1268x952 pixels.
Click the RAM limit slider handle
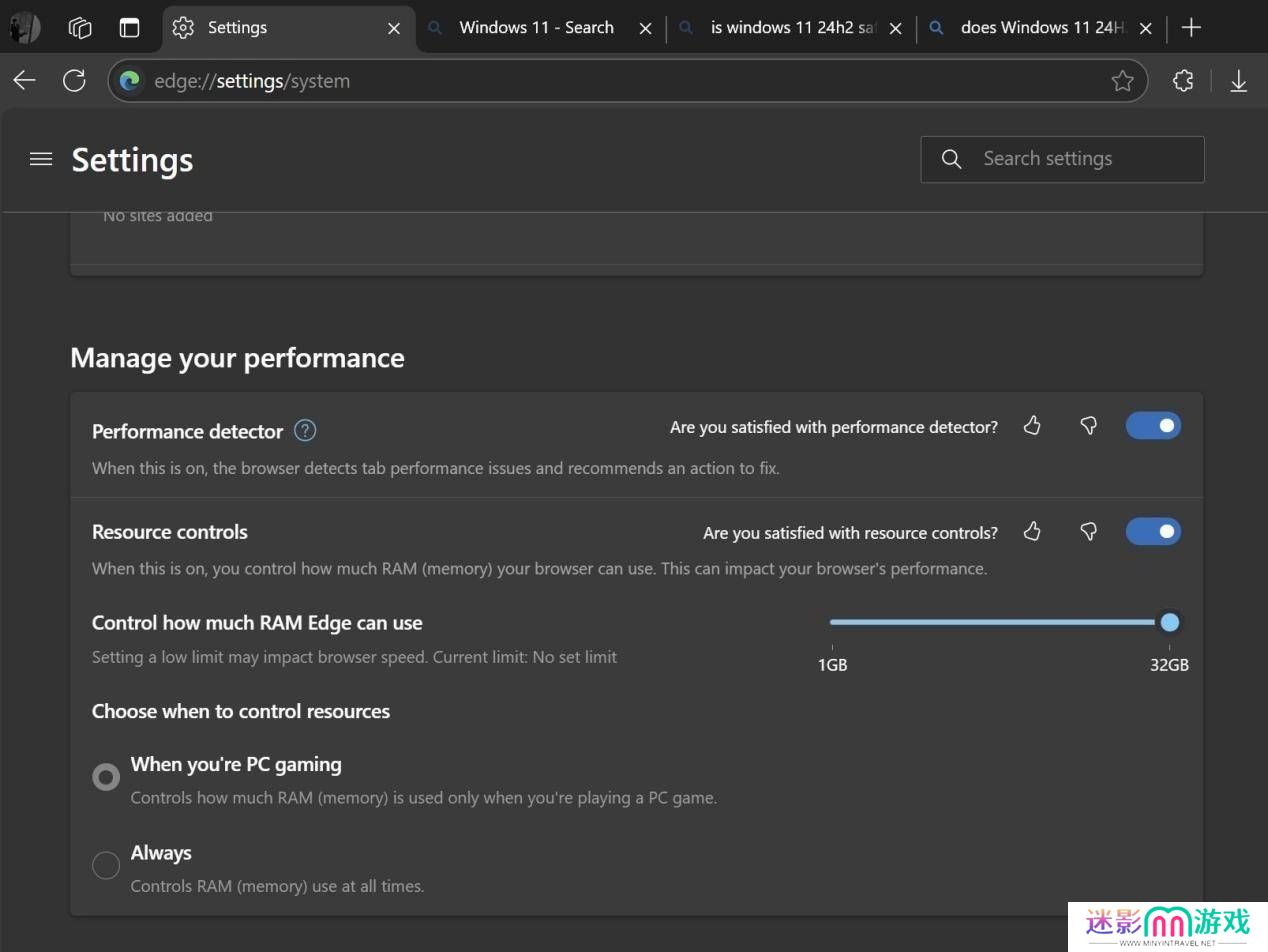pyautogui.click(x=1169, y=623)
